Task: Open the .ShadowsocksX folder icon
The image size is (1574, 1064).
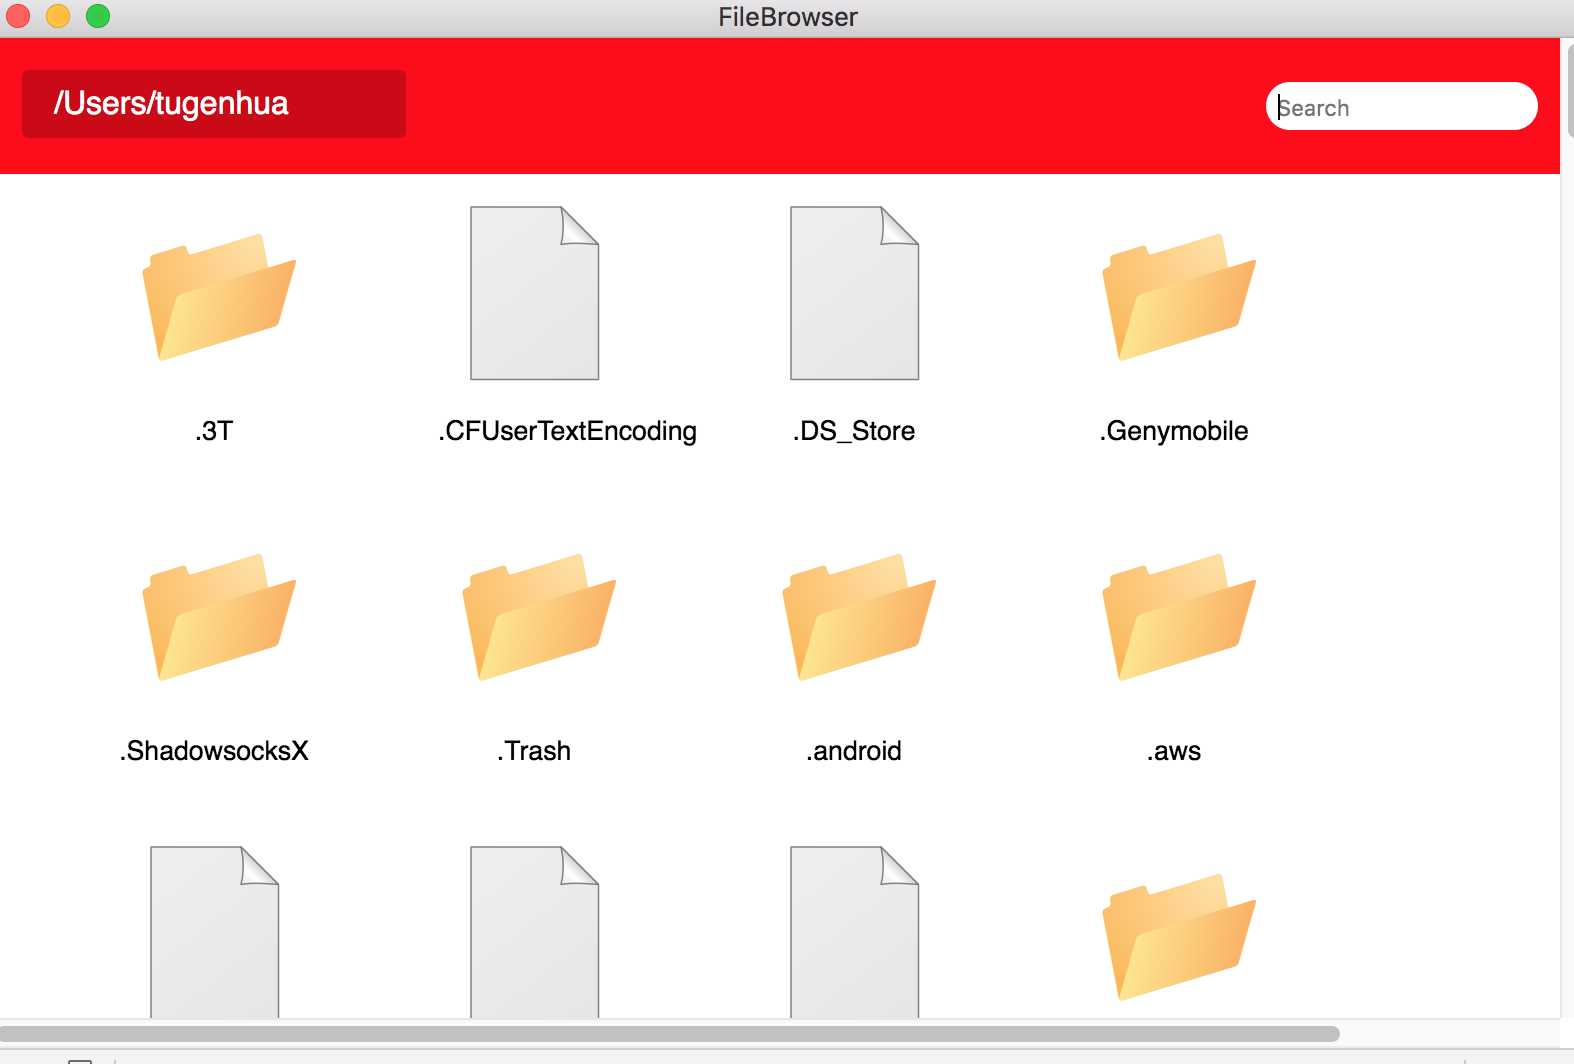Action: coord(219,616)
